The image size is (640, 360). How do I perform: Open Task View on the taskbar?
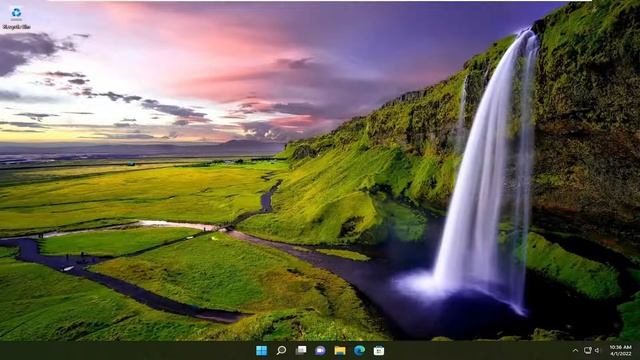tap(301, 350)
